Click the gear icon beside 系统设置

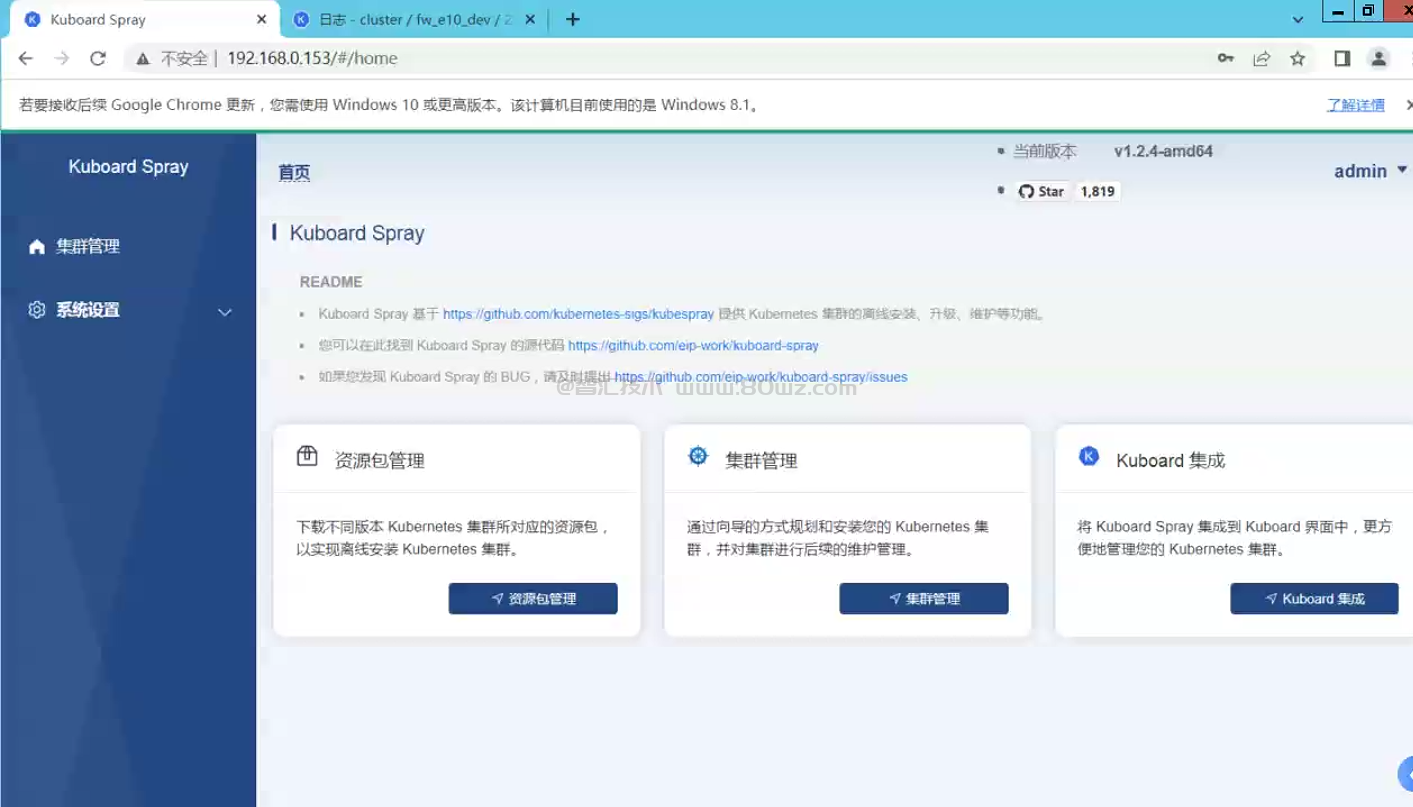click(37, 310)
